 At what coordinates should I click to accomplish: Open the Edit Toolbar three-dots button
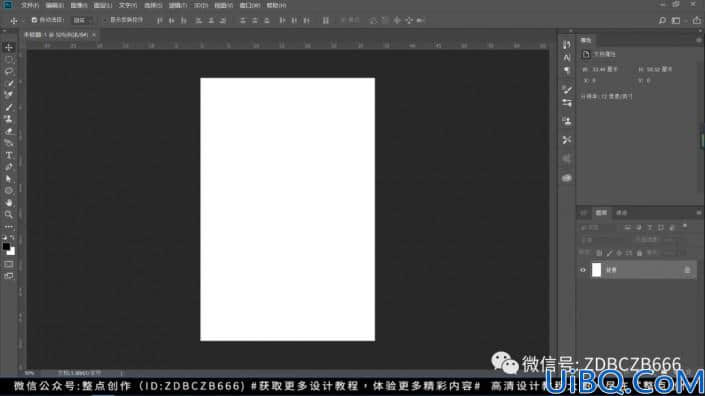9,227
